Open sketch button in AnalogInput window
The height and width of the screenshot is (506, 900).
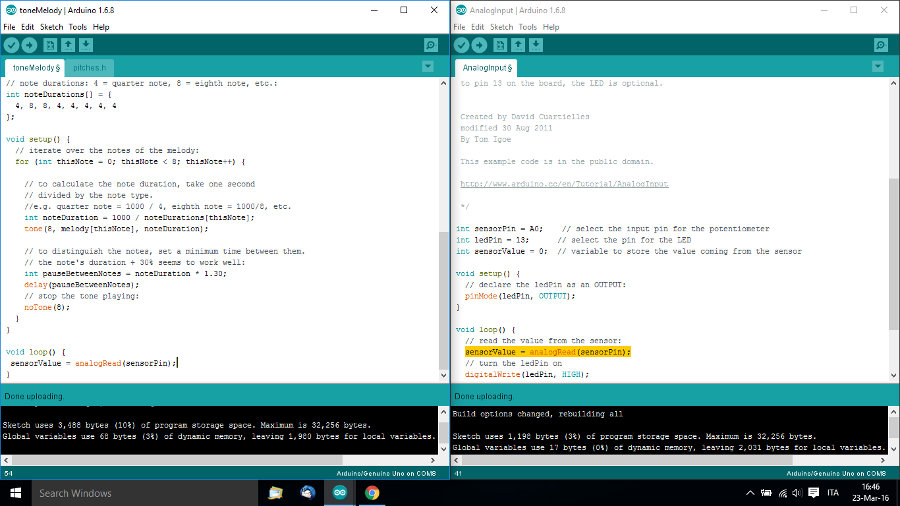[x=518, y=45]
